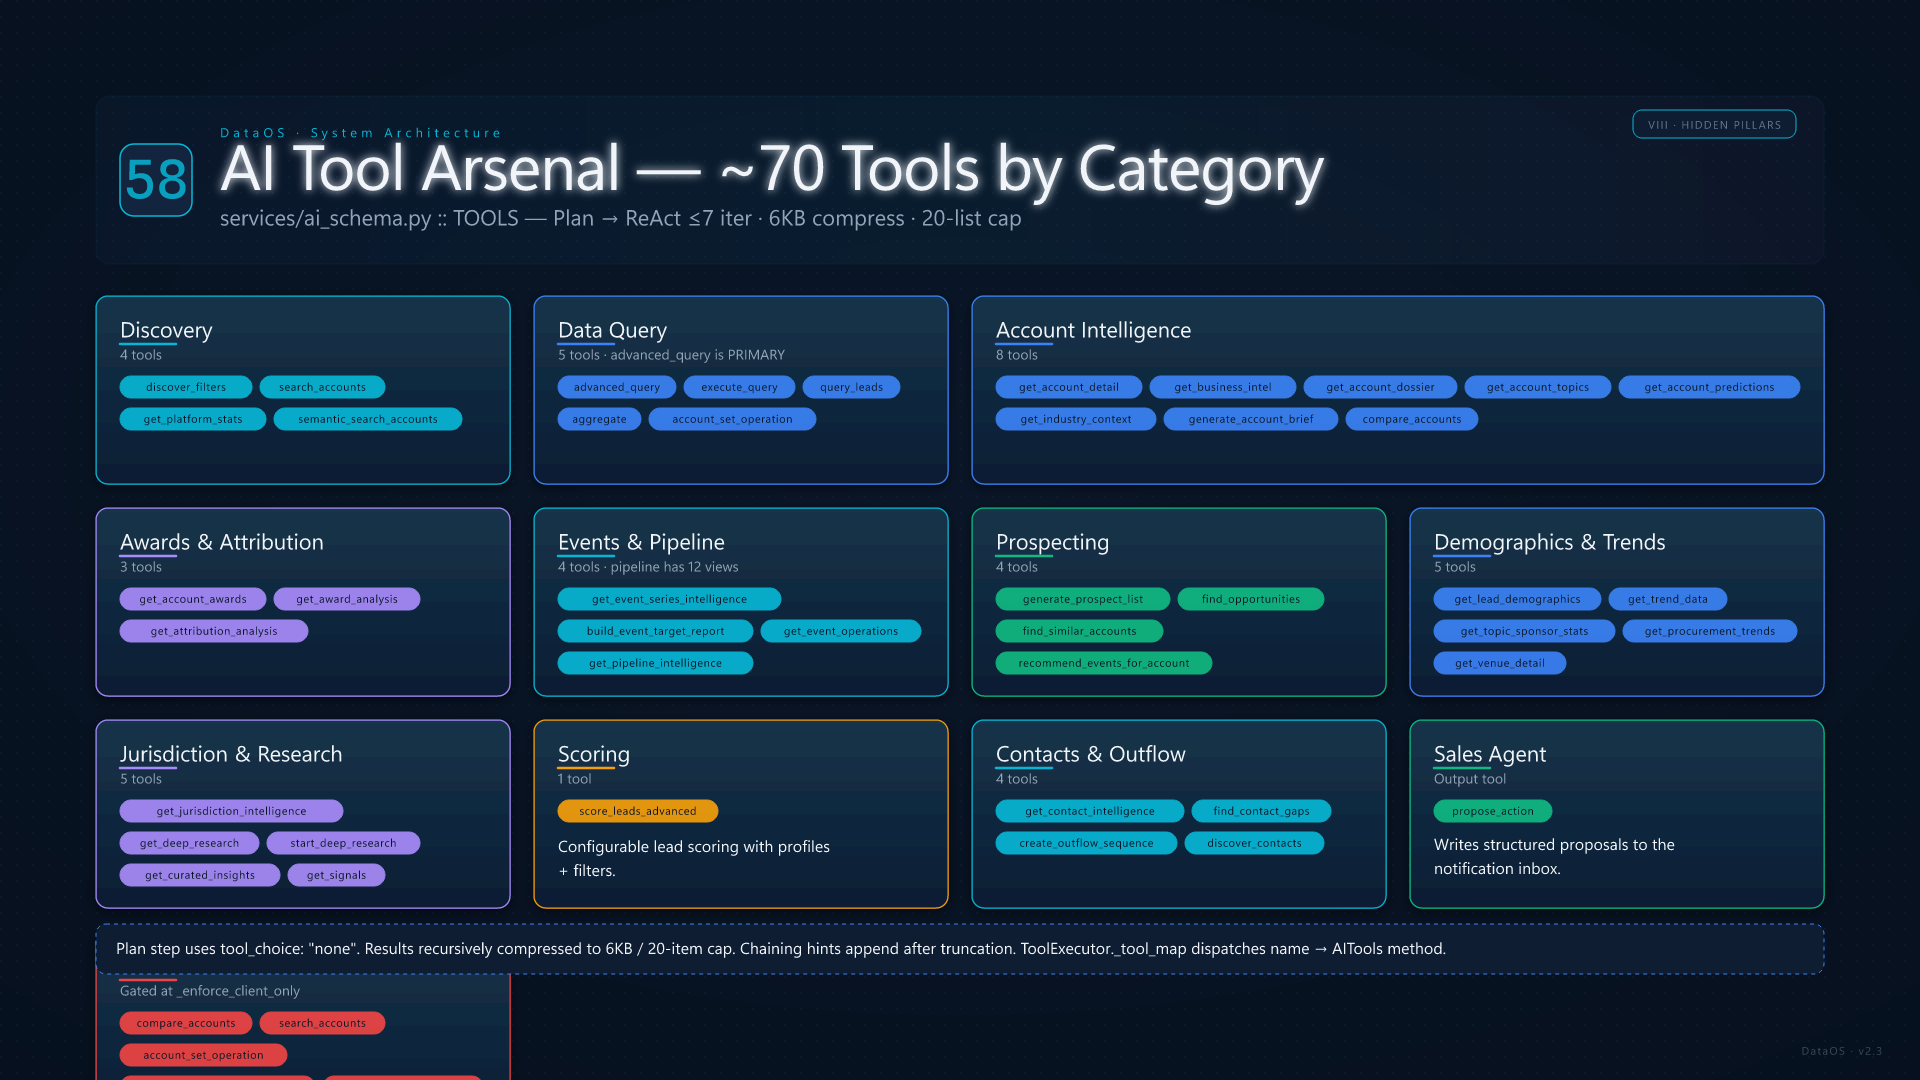Click the 58 slide number badge
The width and height of the screenshot is (1920, 1080).
tap(156, 180)
